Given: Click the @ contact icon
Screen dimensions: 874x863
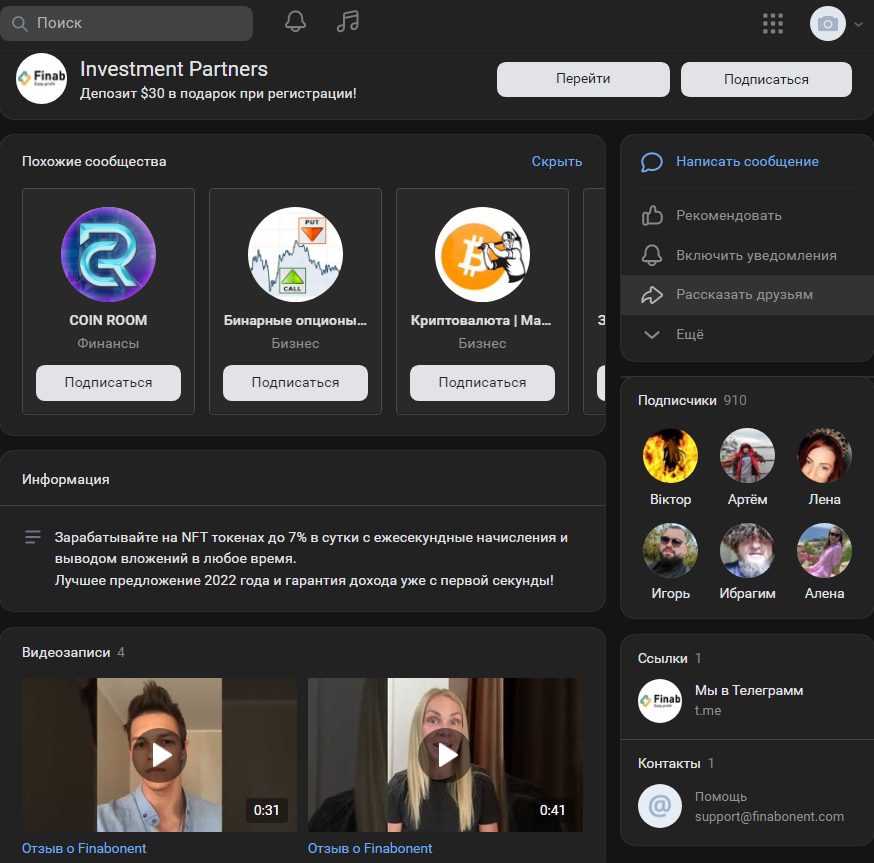Looking at the screenshot, I should pos(659,806).
